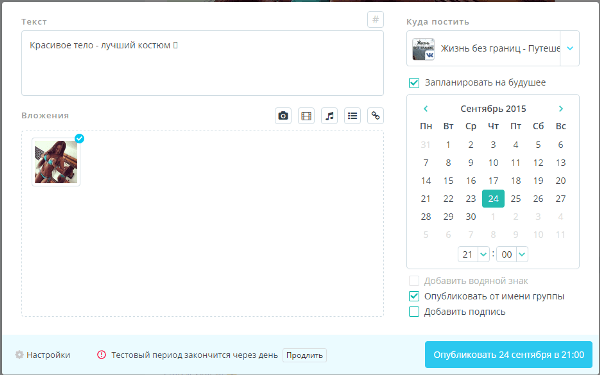Open the minutes dropdown showing 00
The image size is (600, 375).
[522, 254]
